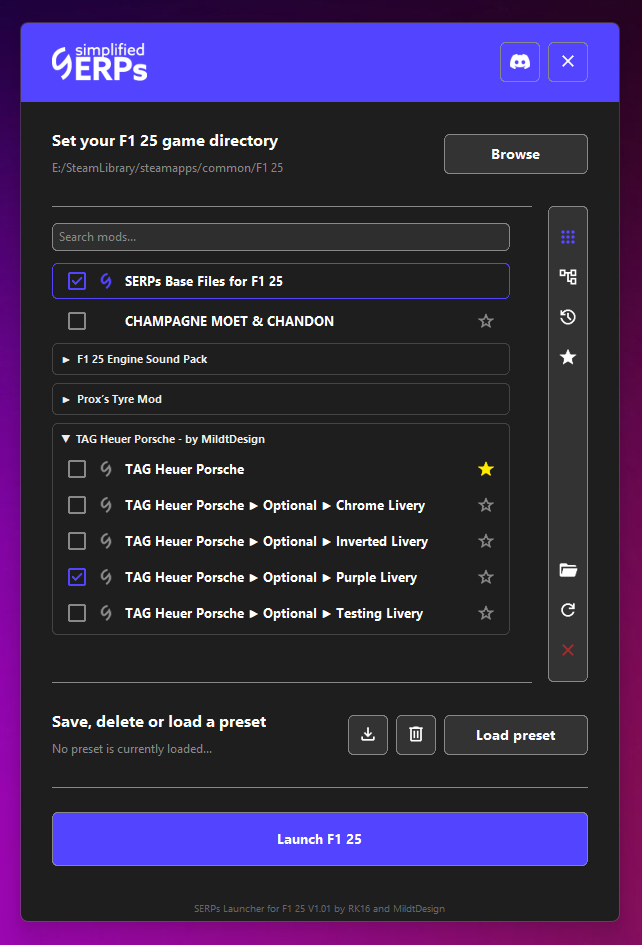Click the game directory path text
Viewport: 642px width, 945px height.
click(168, 168)
